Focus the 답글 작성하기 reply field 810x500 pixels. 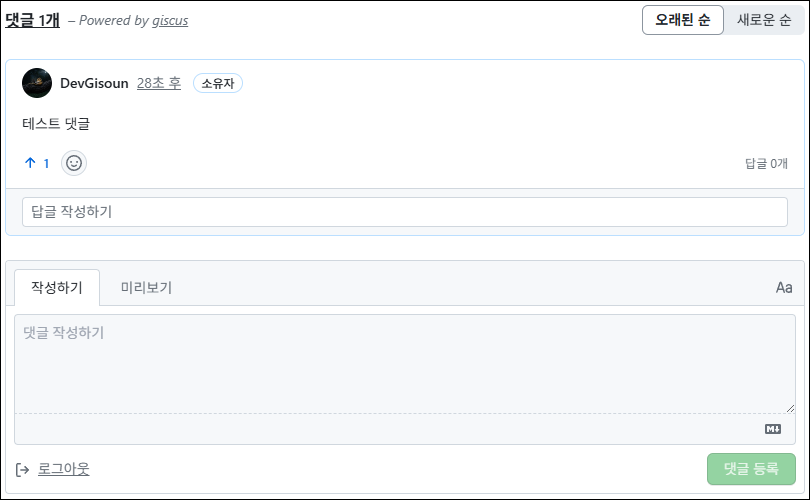pyautogui.click(x=404, y=212)
